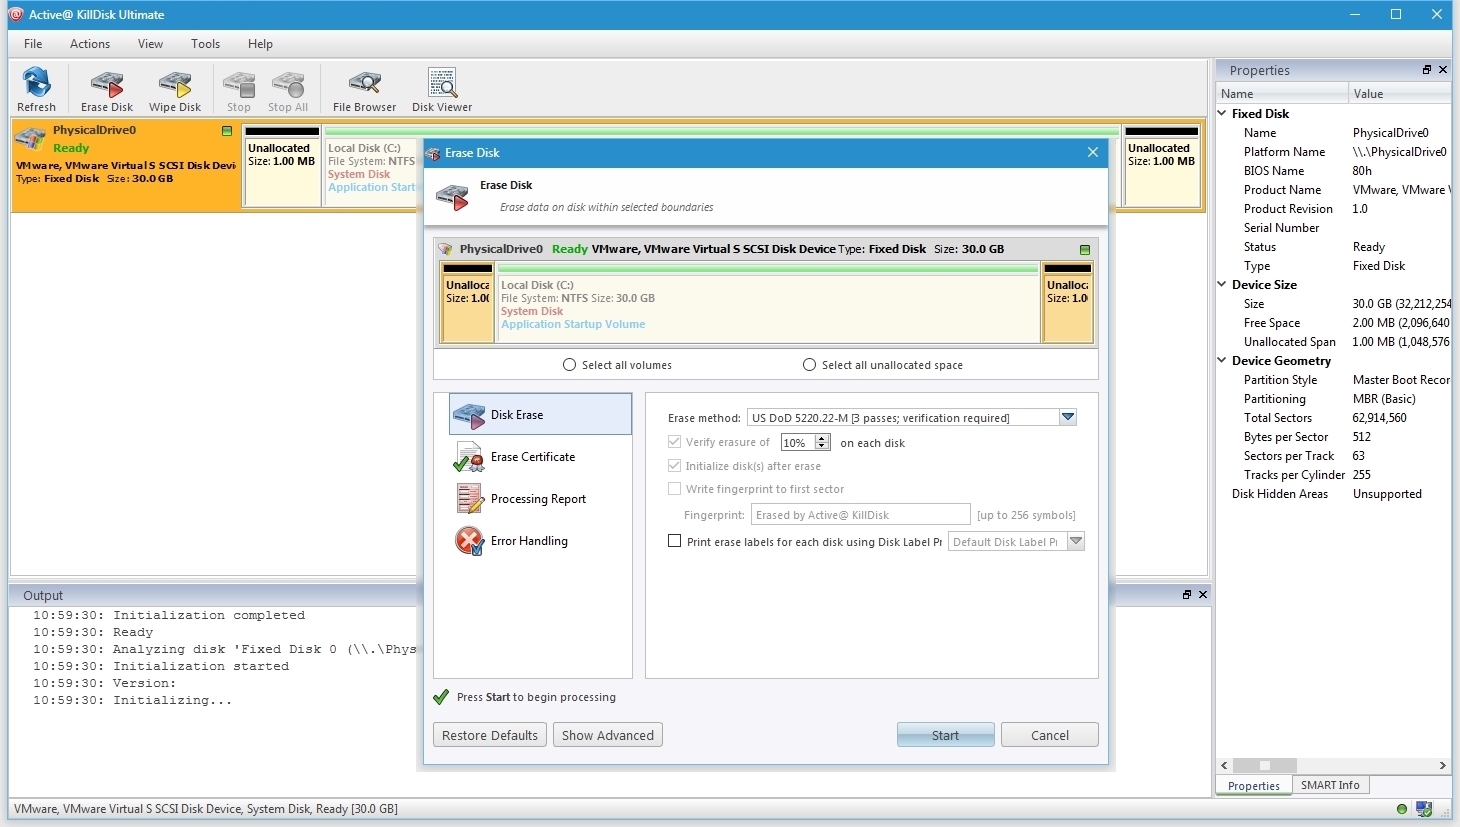Select all volumes radio button
This screenshot has height=827, width=1460.
tap(569, 365)
